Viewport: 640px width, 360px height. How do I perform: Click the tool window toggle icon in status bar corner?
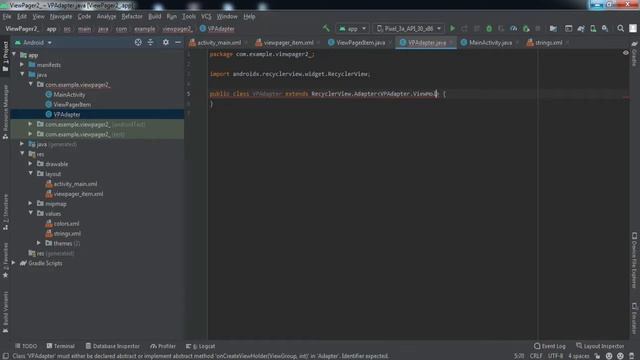pyautogui.click(x=6, y=356)
